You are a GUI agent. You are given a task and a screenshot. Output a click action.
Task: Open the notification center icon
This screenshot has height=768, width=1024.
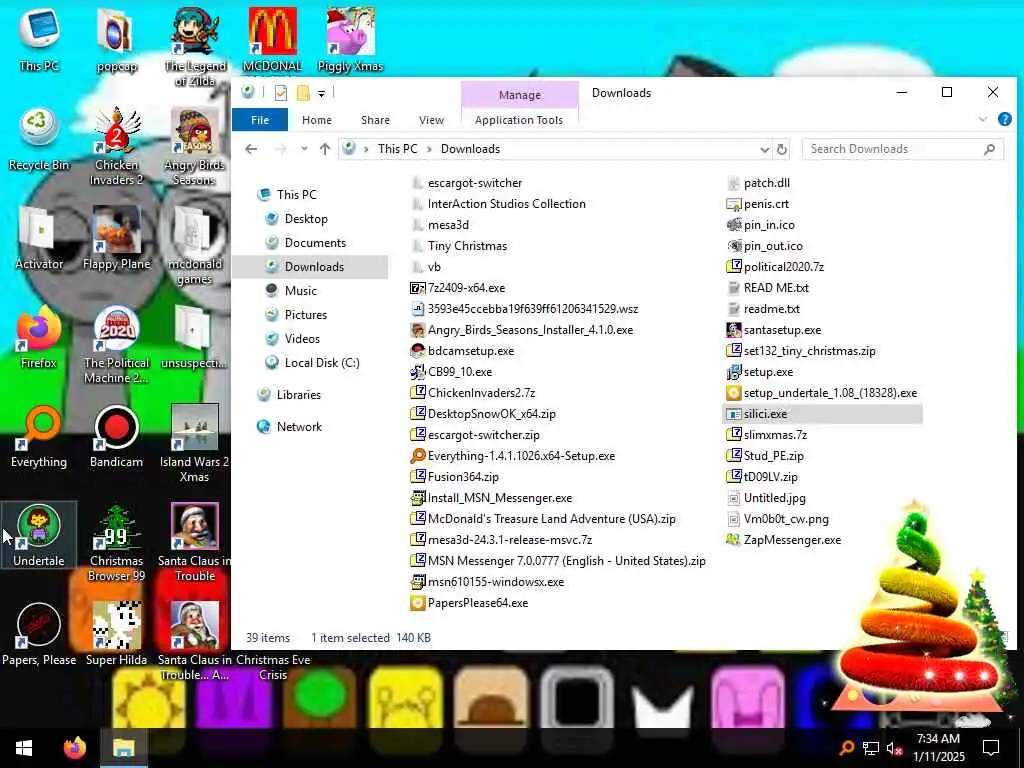991,748
